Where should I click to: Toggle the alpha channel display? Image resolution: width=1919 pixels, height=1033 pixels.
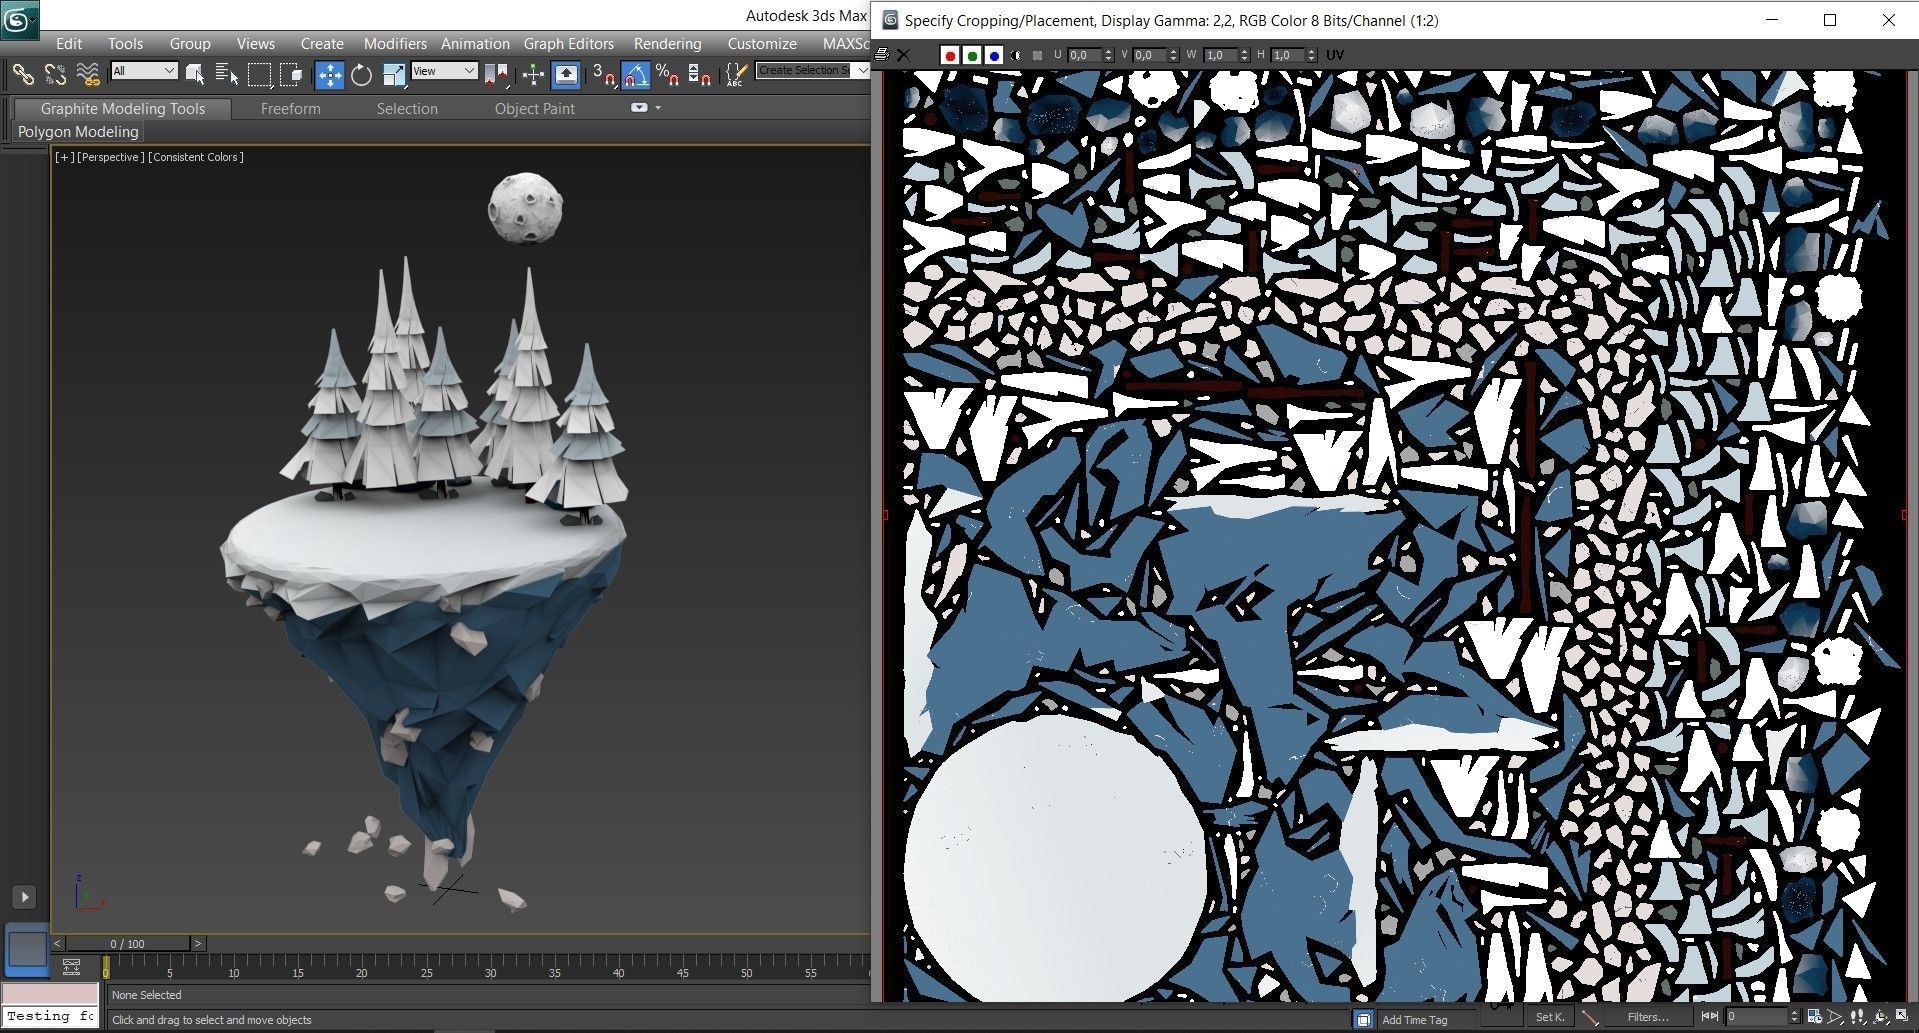pyautogui.click(x=1016, y=55)
